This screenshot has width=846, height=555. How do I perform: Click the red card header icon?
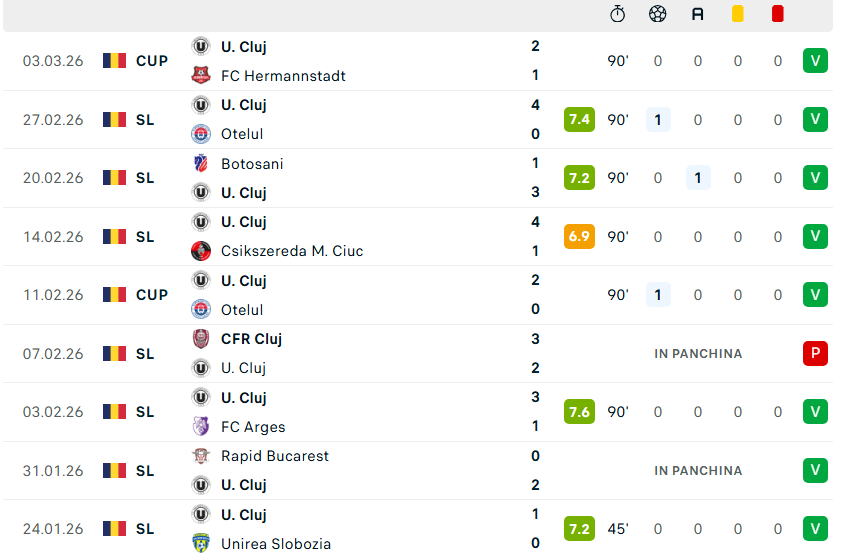point(778,14)
